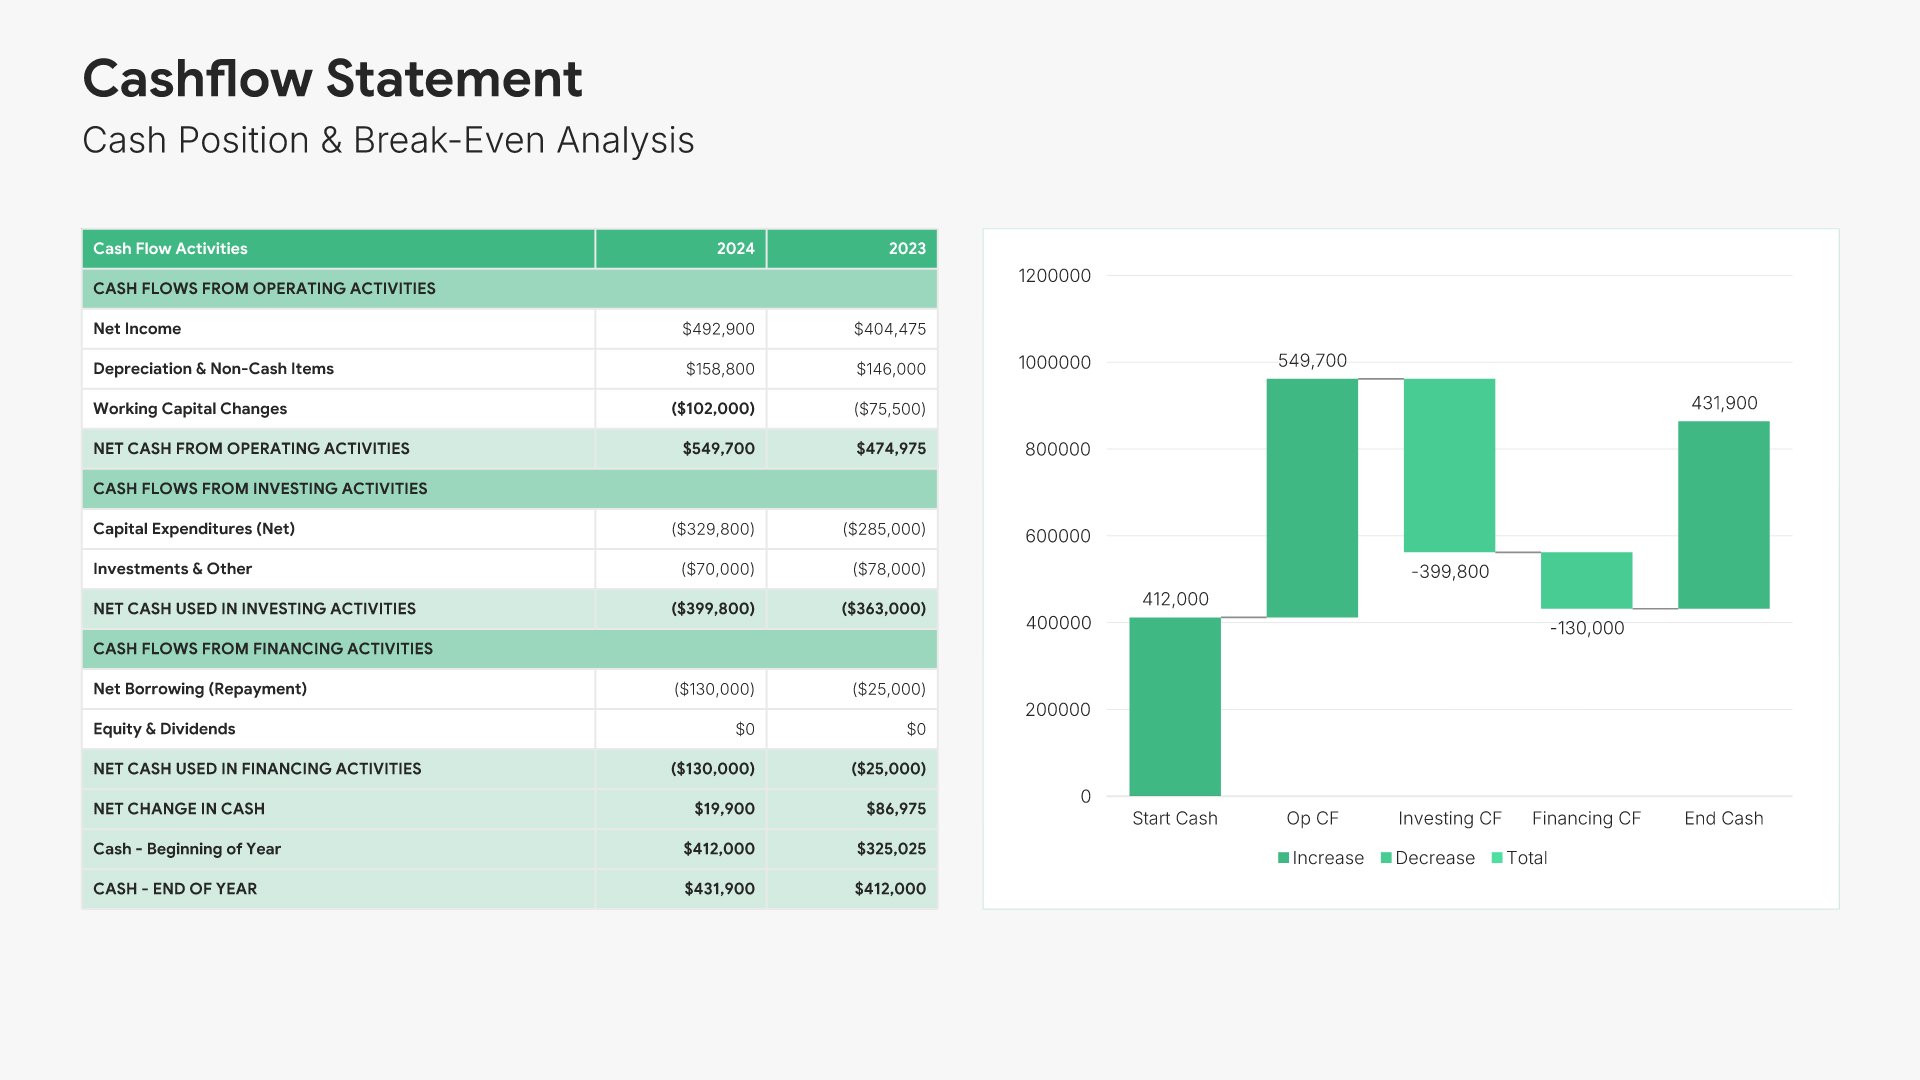The height and width of the screenshot is (1080, 1920).
Task: Click the 549,700 data label on chart
Action: click(x=1312, y=361)
